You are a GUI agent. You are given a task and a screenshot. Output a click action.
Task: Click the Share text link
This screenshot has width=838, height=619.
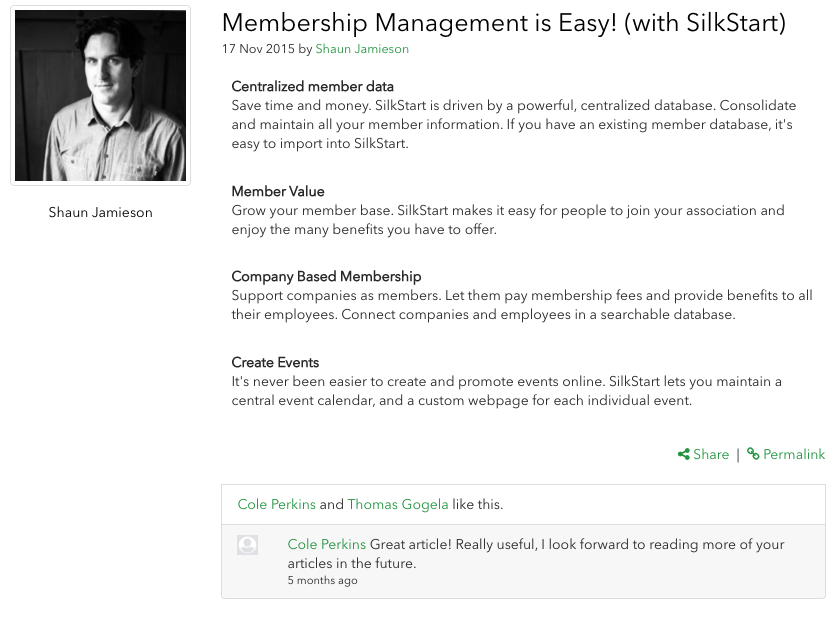click(711, 454)
